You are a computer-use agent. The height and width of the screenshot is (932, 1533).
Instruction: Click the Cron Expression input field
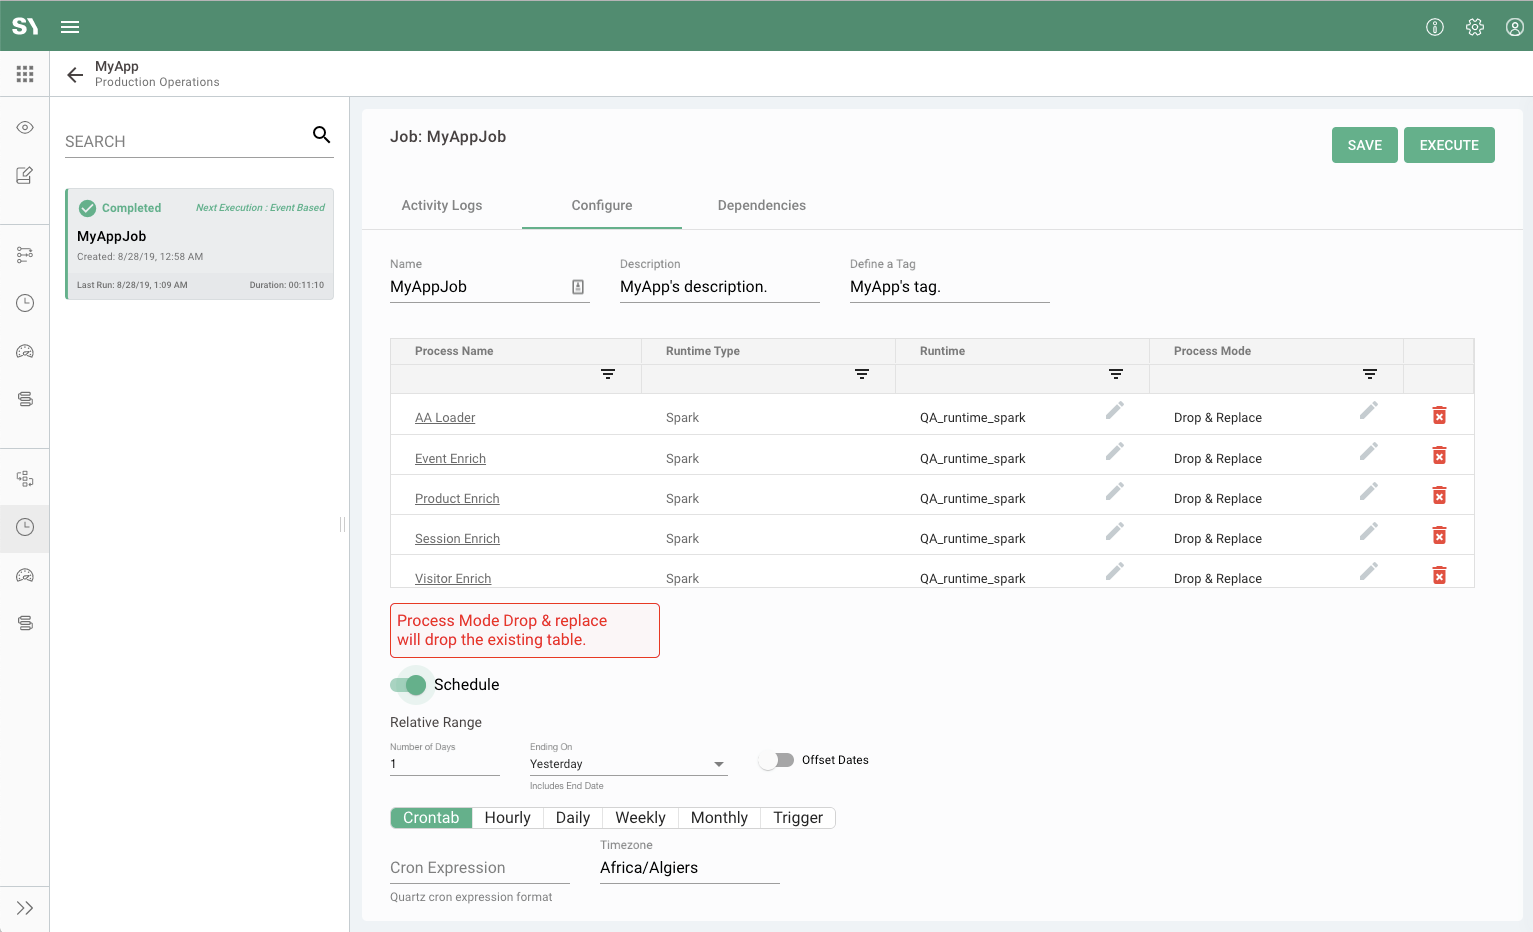[x=479, y=868]
